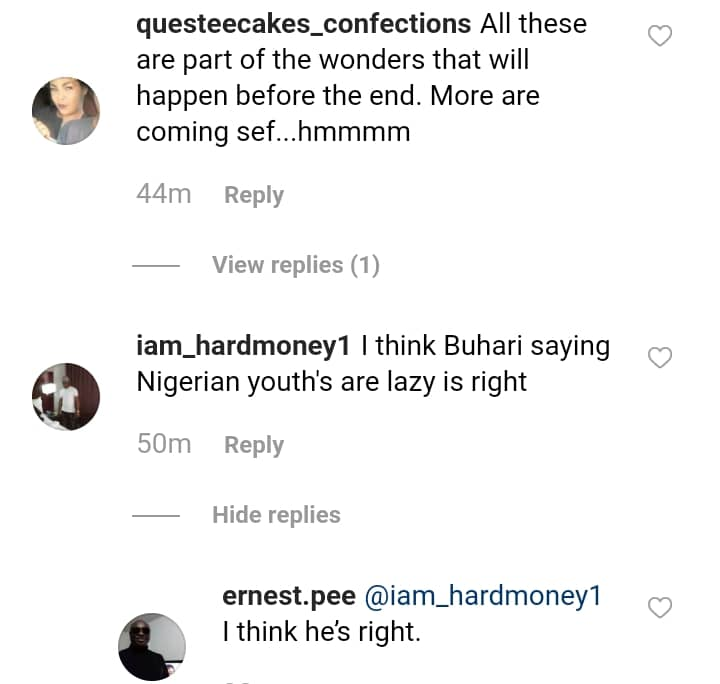Click the dash line beside View replies
The height and width of the screenshot is (684, 720).
(156, 266)
